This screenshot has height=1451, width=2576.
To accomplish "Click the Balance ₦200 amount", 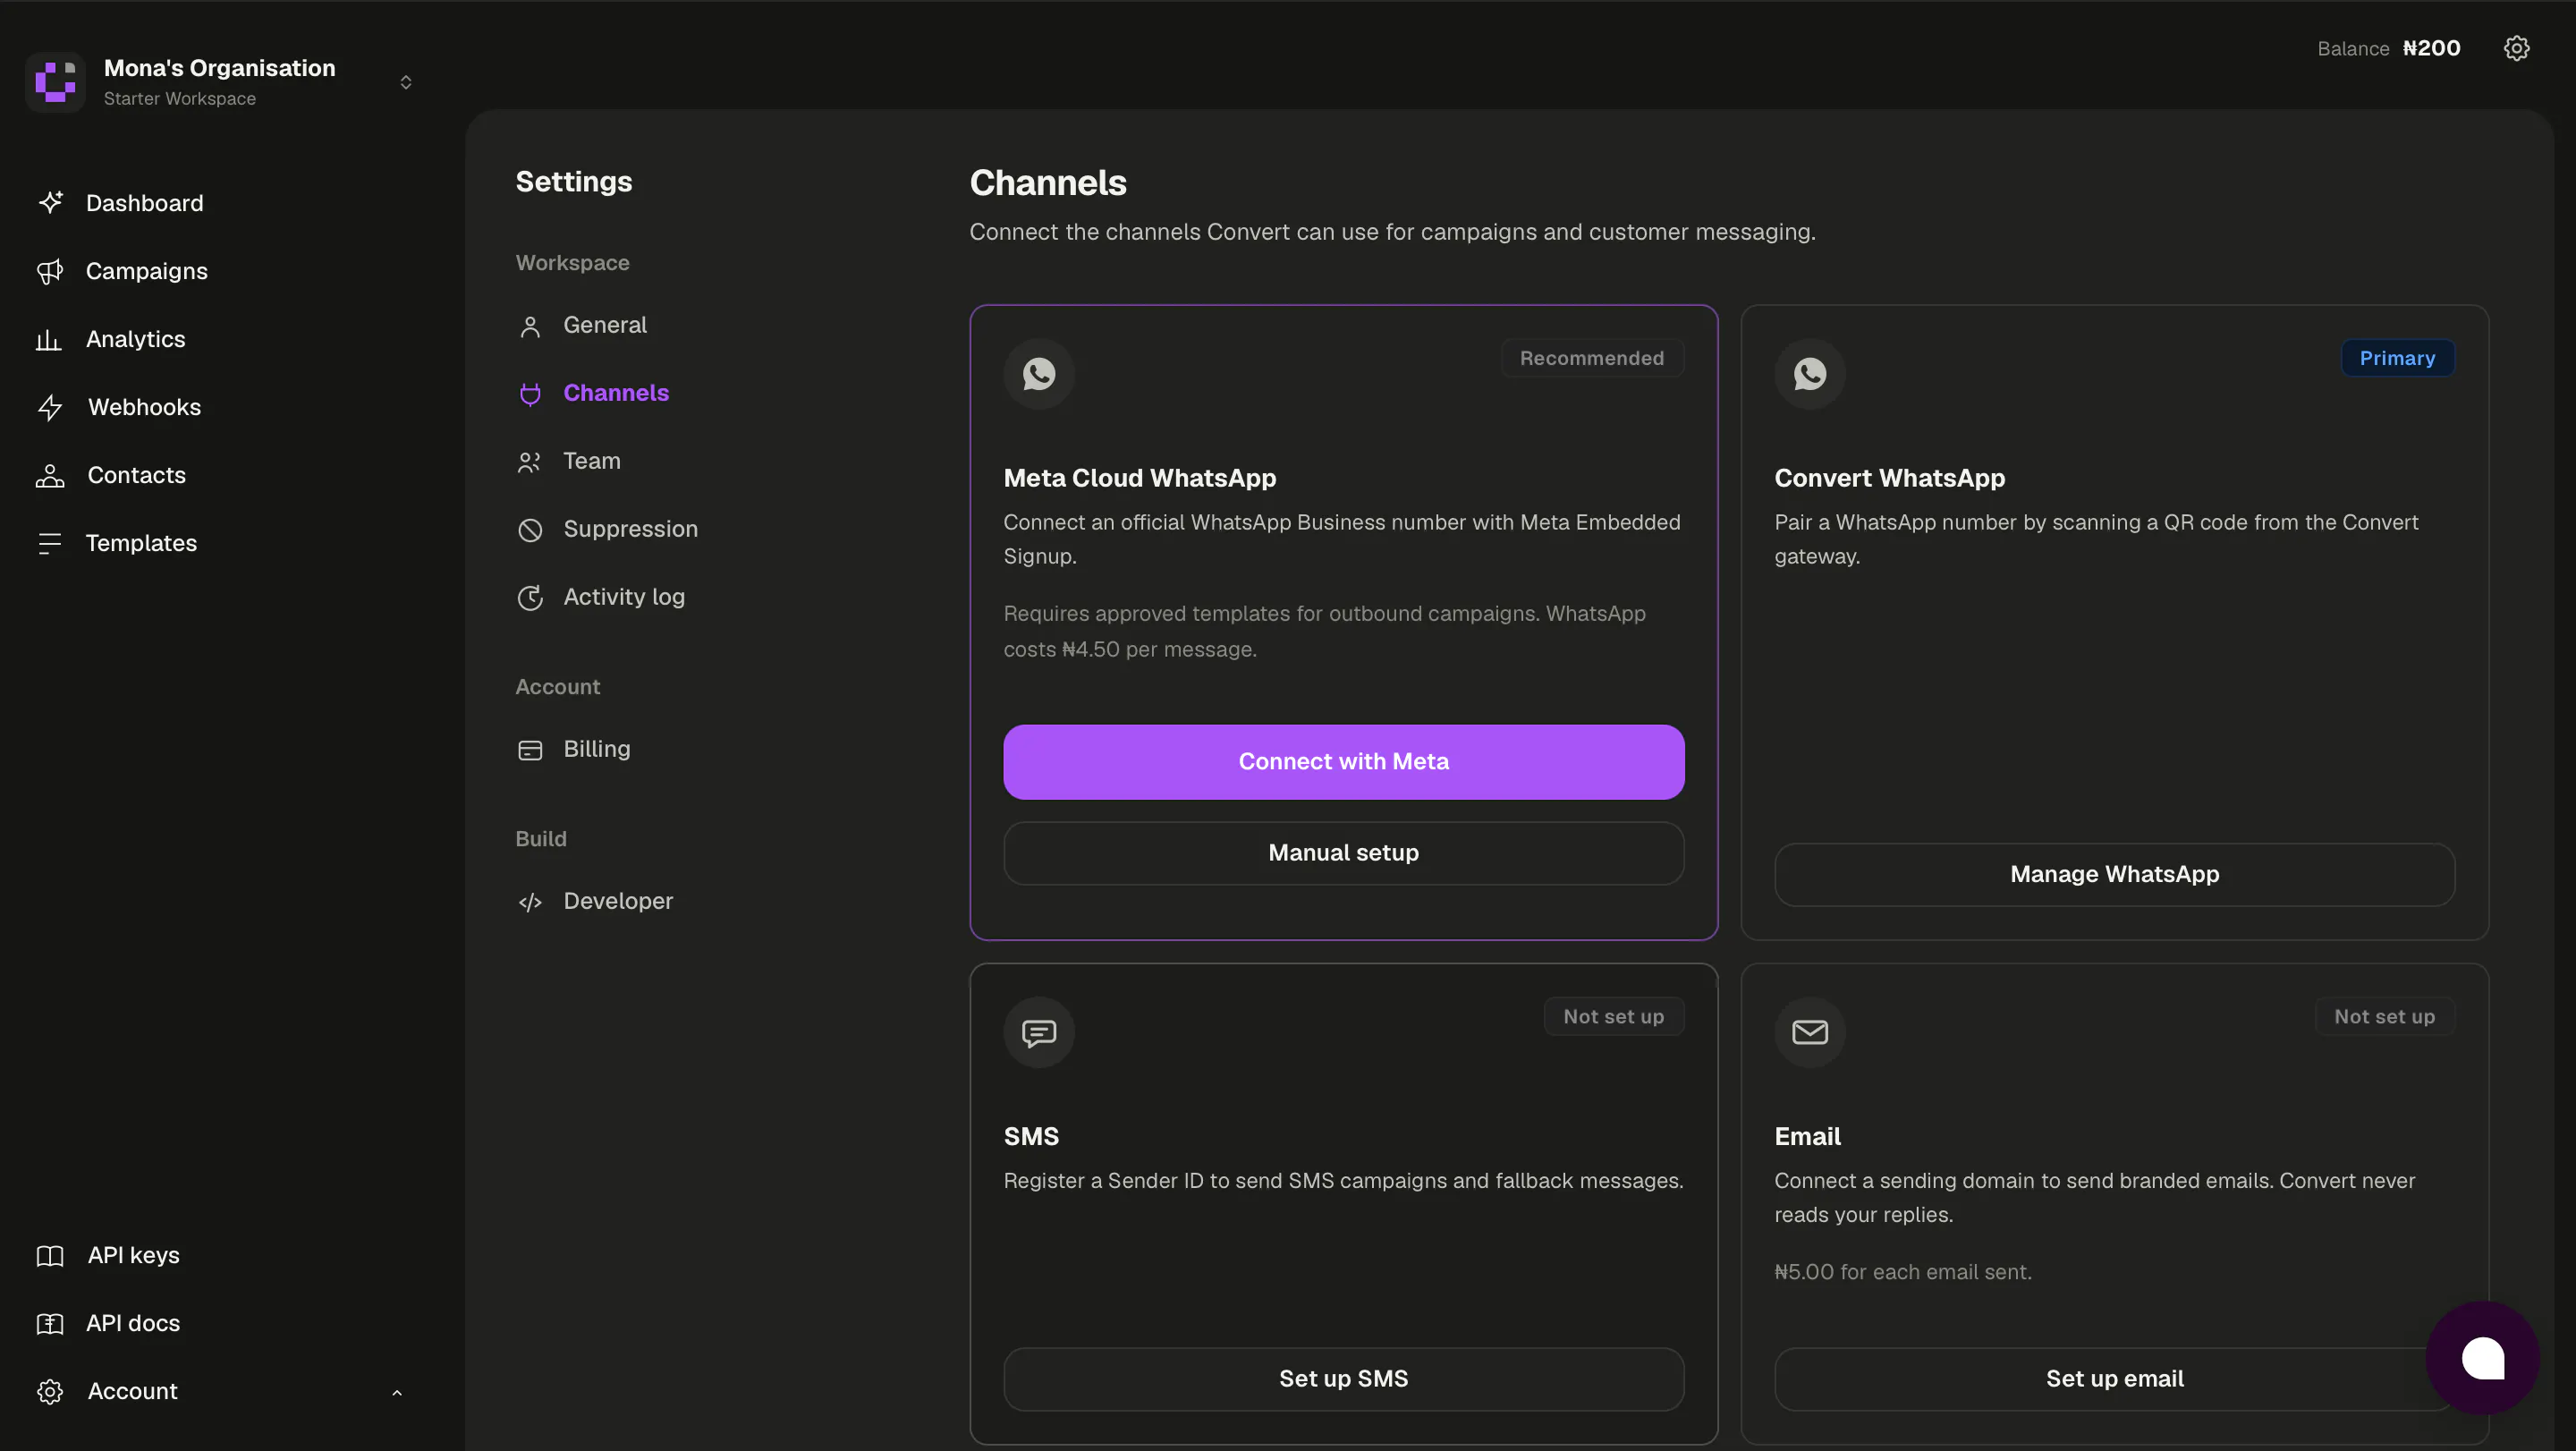I will coord(2431,48).
